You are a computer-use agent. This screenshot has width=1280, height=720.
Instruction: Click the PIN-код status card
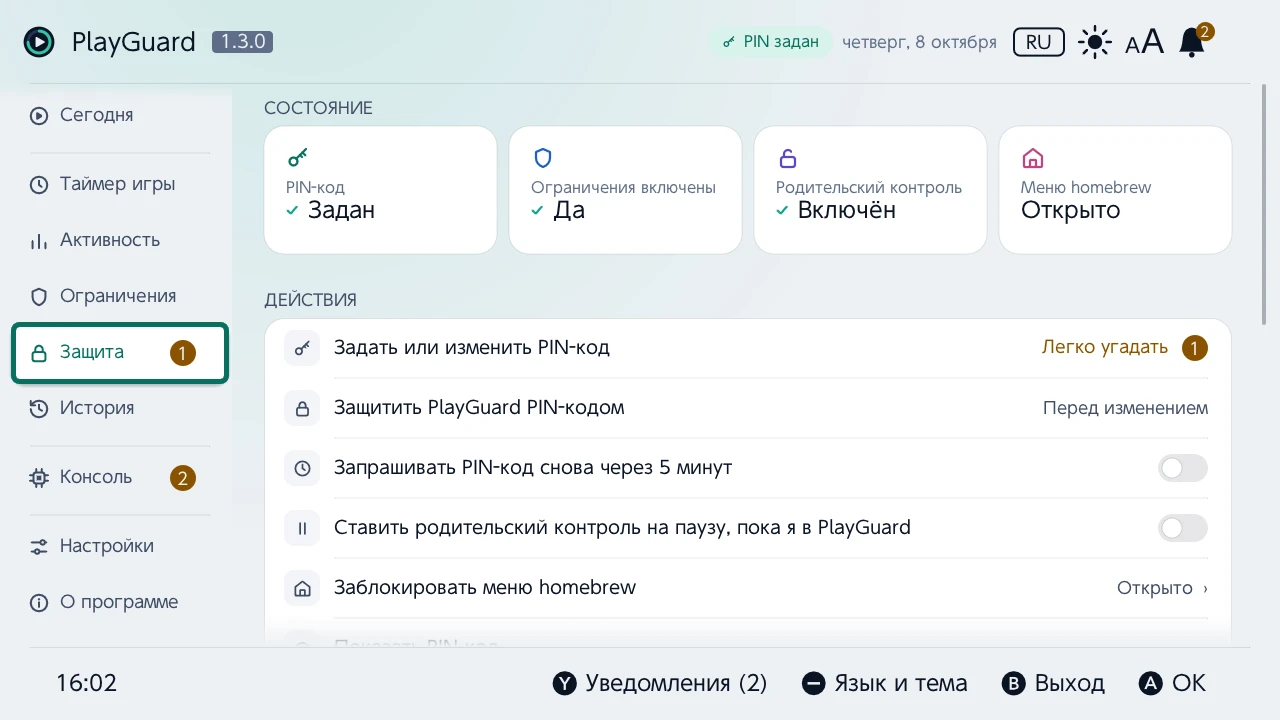(380, 190)
